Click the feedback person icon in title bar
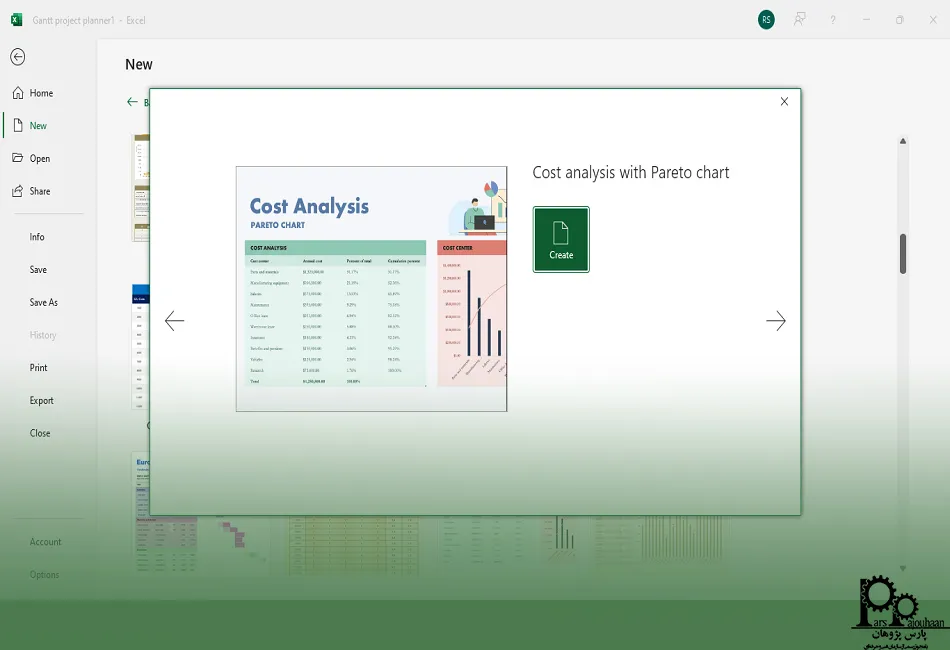The image size is (950, 650). pyautogui.click(x=800, y=20)
